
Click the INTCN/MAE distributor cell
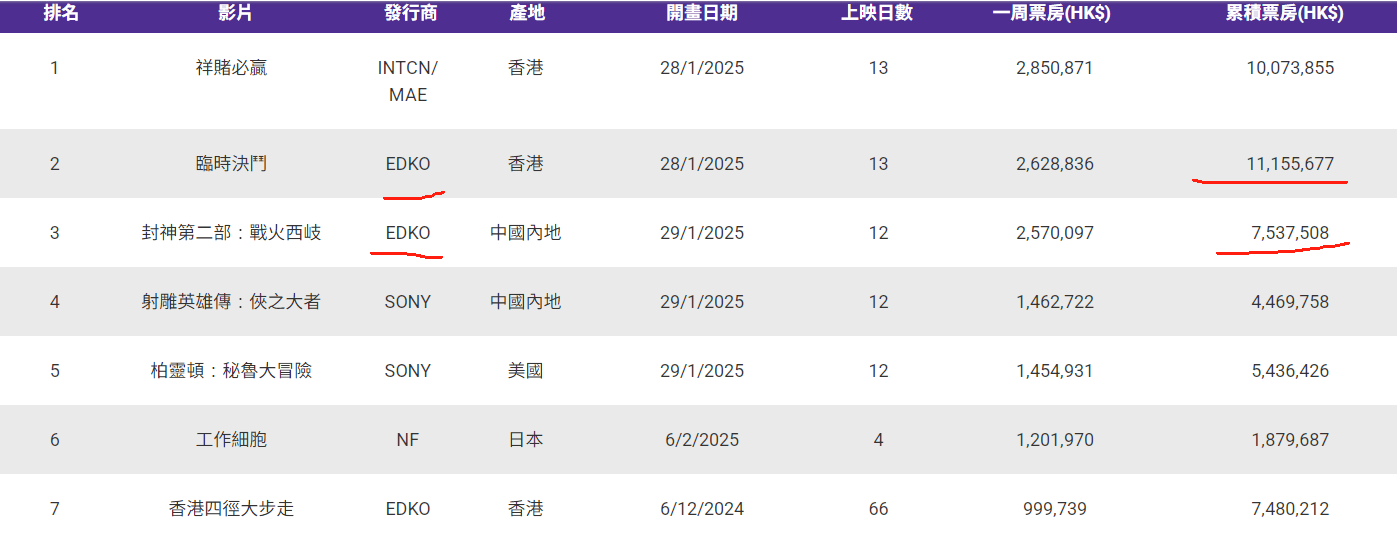[408, 81]
